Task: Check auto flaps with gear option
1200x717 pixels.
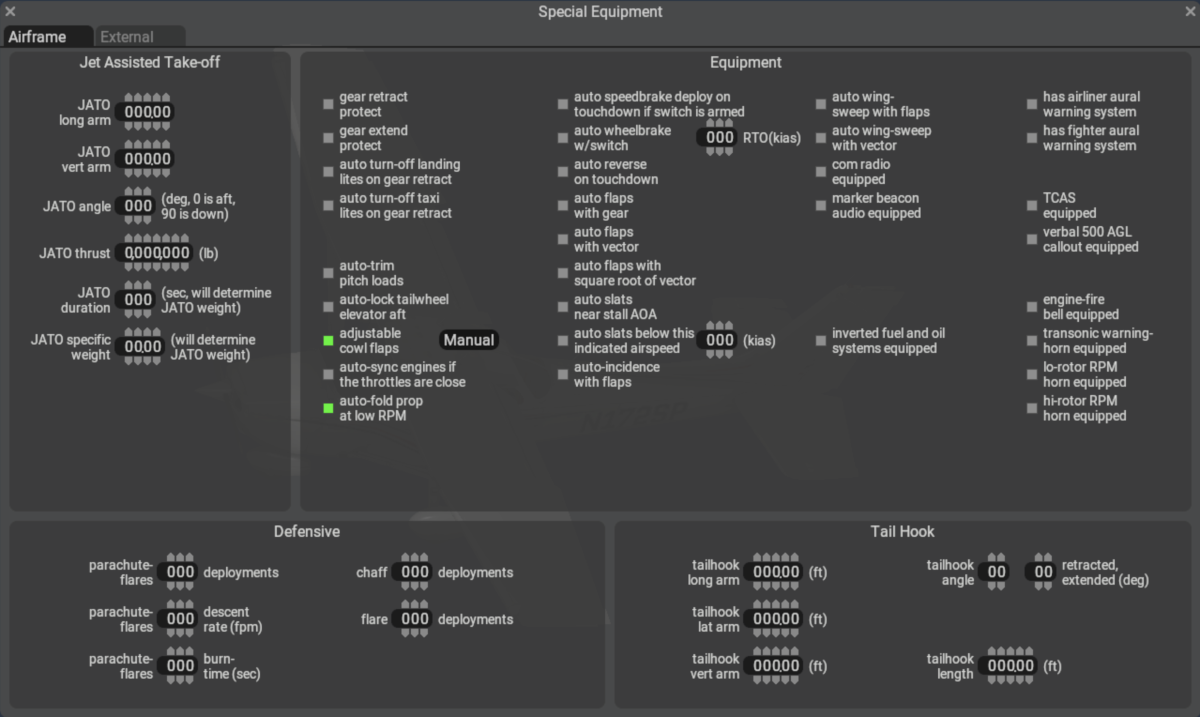Action: pos(563,206)
